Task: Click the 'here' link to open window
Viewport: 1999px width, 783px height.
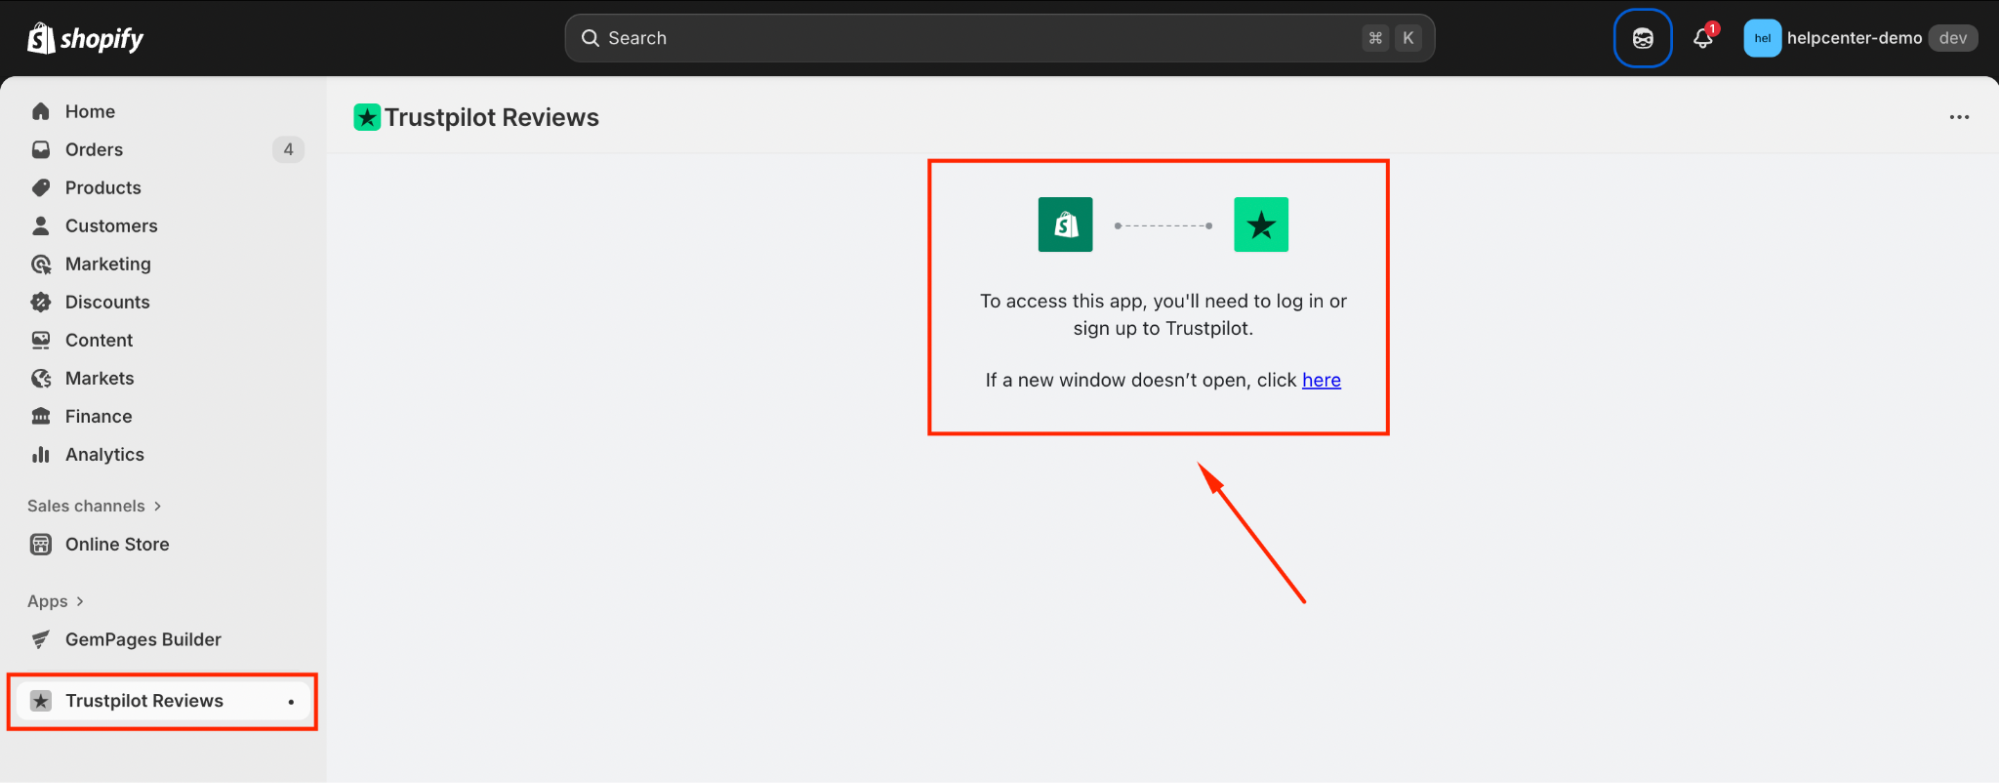Action: [1321, 380]
